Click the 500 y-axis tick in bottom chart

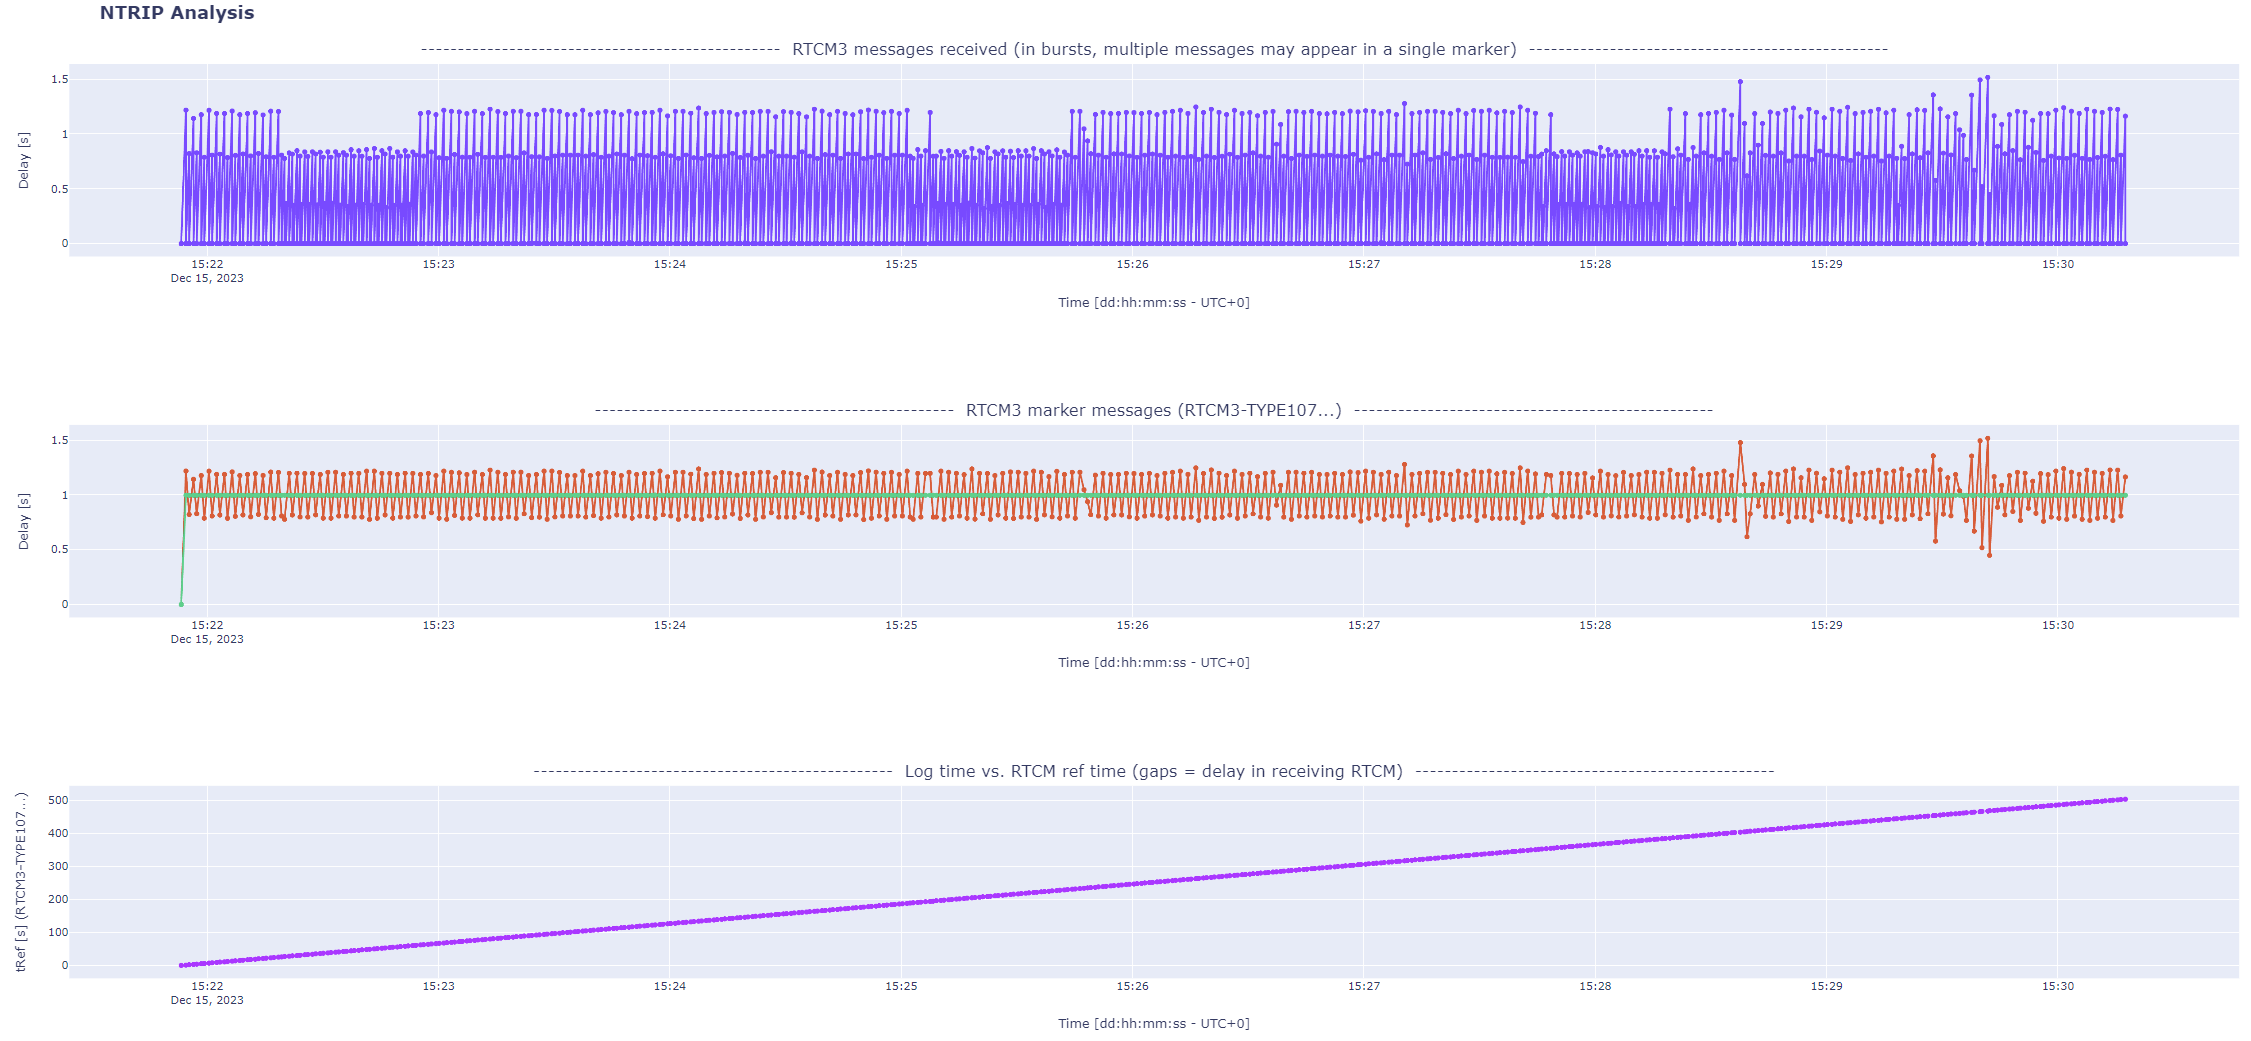[58, 800]
